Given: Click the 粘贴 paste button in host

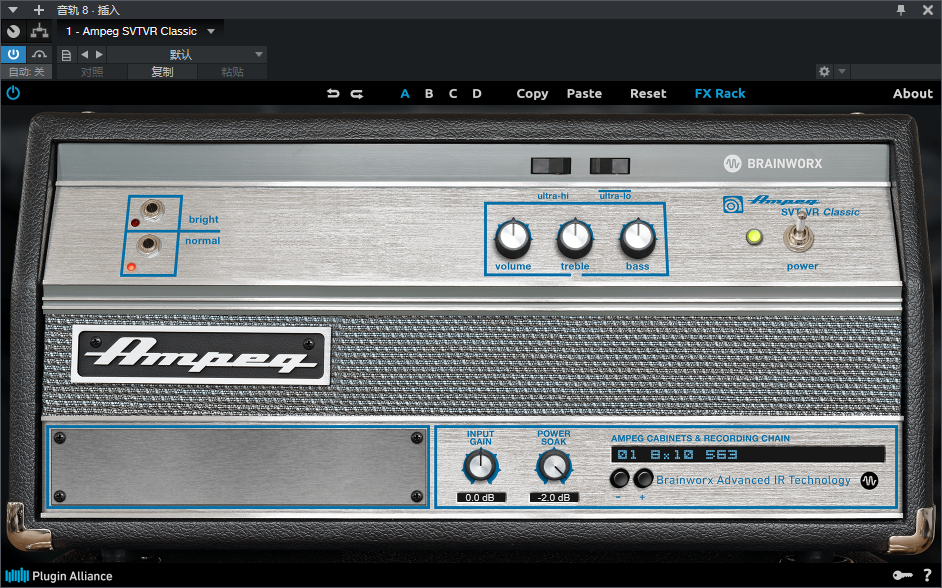Looking at the screenshot, I should [x=232, y=72].
